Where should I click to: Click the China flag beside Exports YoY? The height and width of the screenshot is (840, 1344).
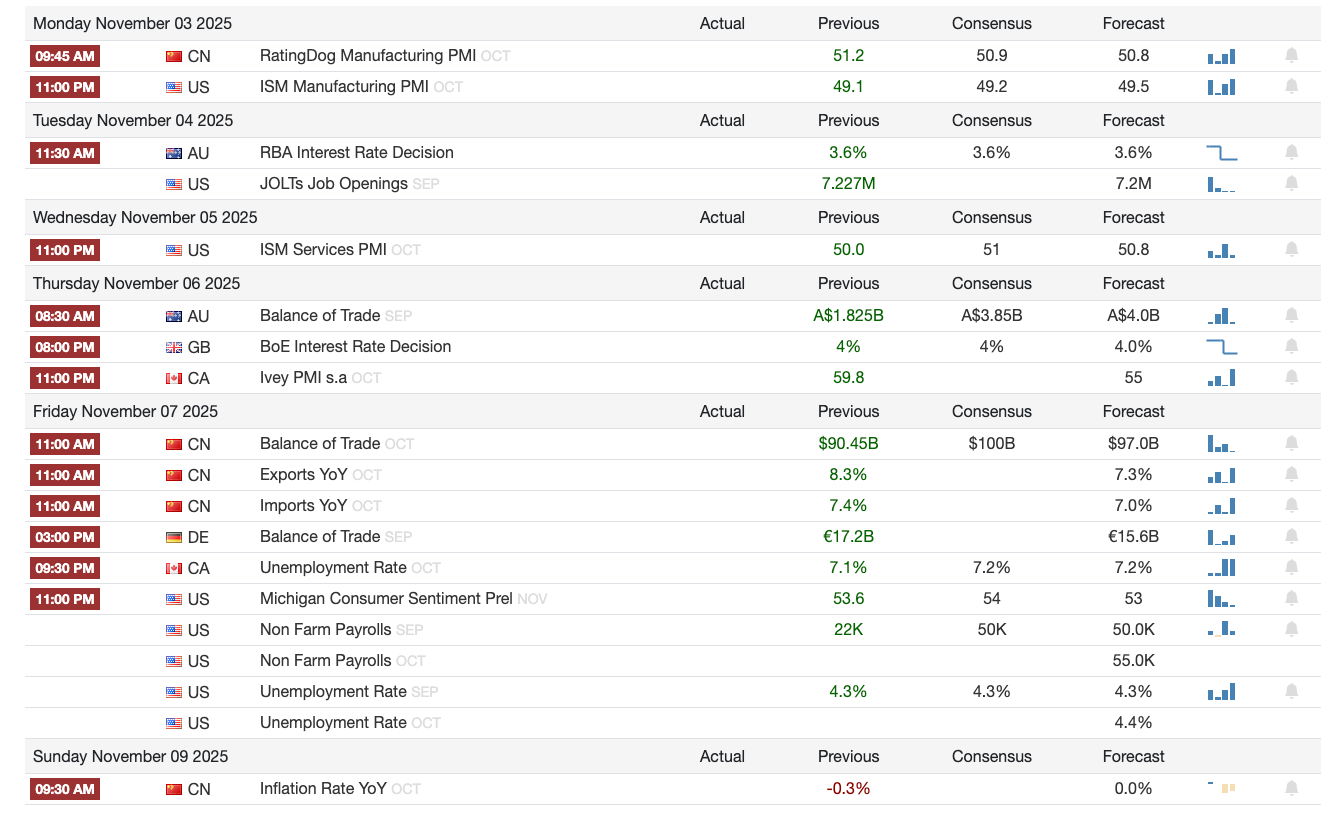point(174,475)
